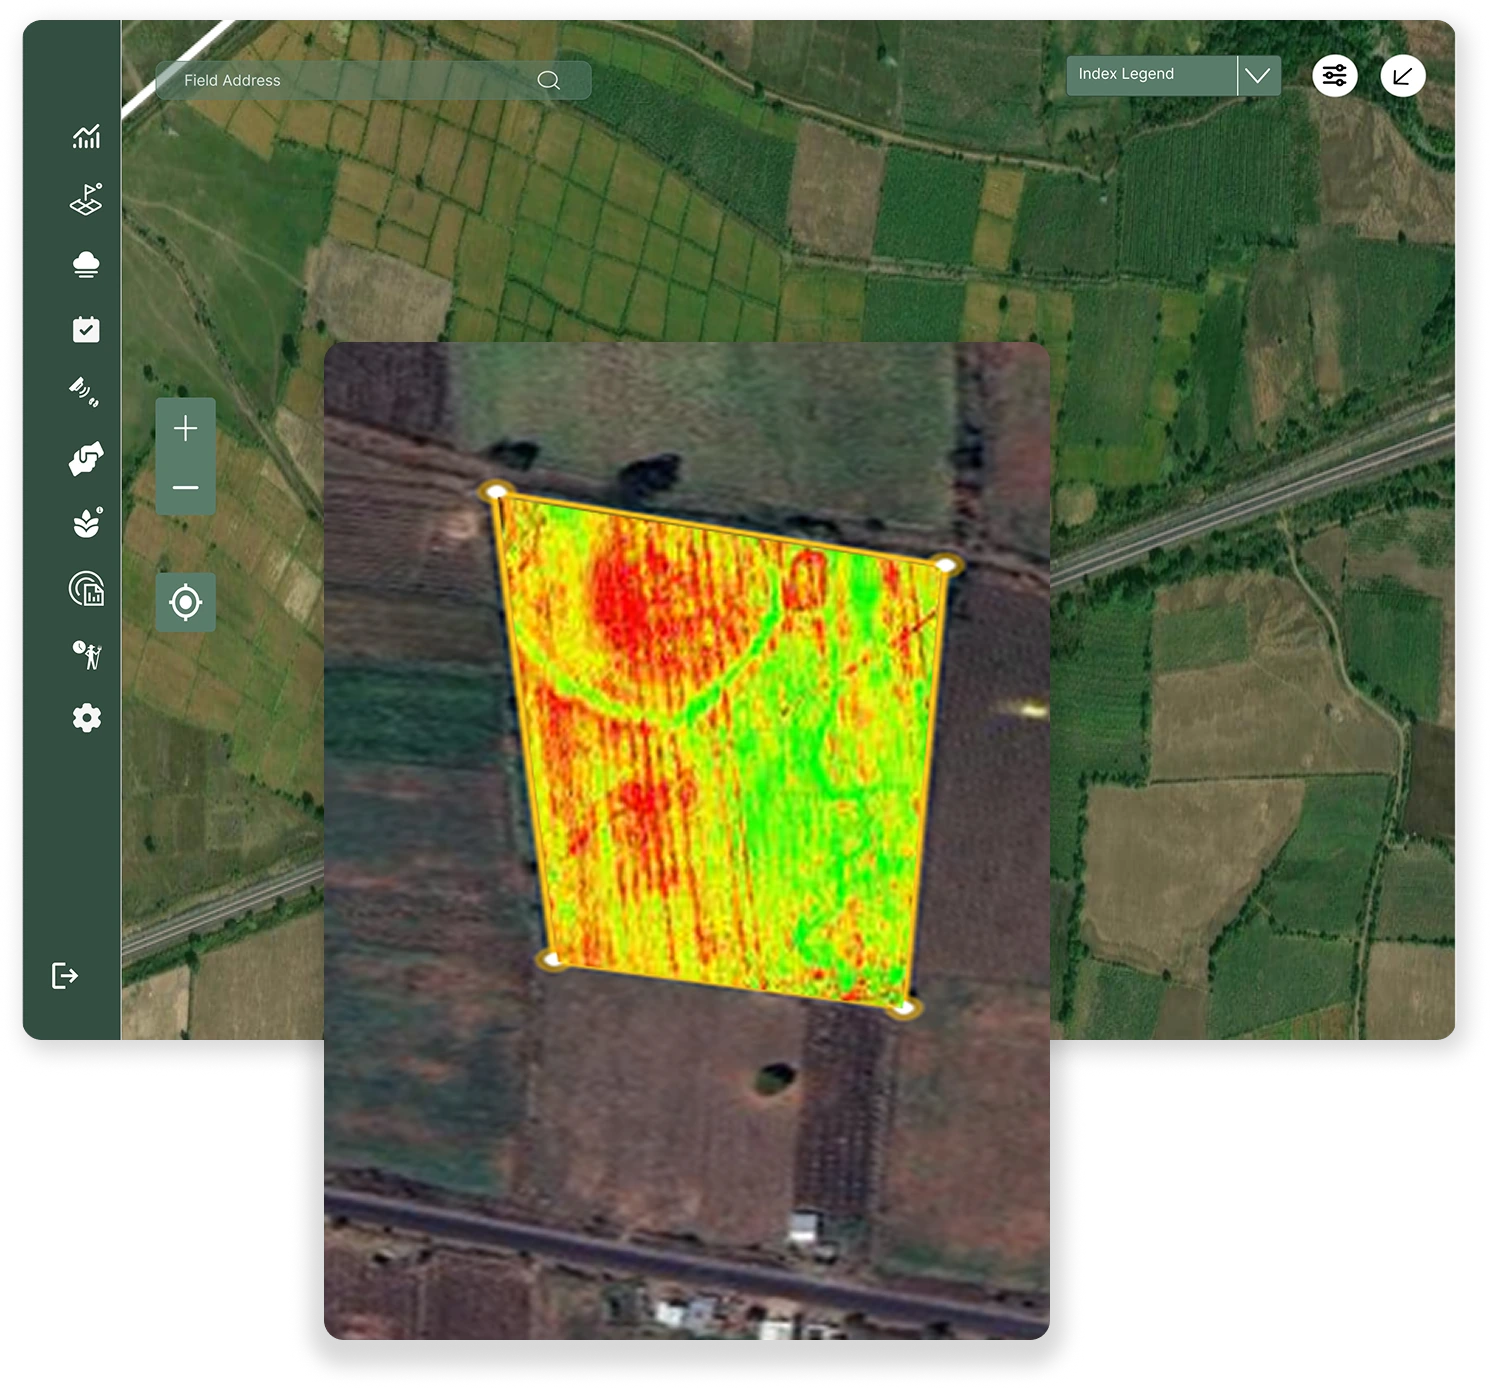This screenshot has height=1388, width=1491.
Task: Click the field boundary top-right vertex
Action: pyautogui.click(x=946, y=566)
